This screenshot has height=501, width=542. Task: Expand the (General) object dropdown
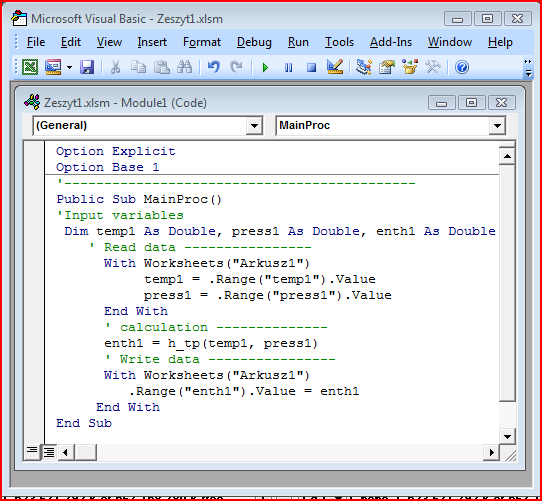pos(254,126)
